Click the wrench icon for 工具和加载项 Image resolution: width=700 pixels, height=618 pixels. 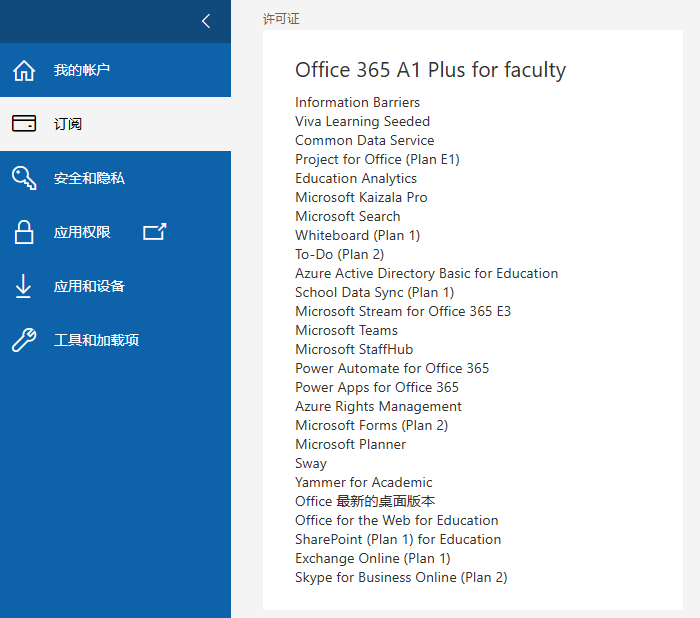pyautogui.click(x=24, y=340)
